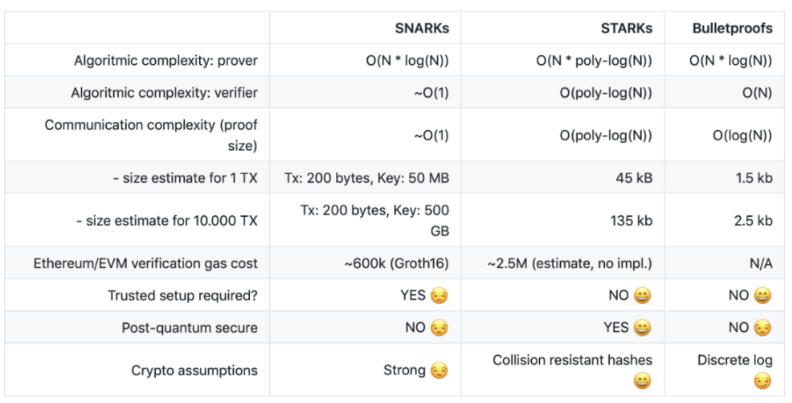Viewport: 792px width, 403px height.
Task: Click the O(N * poly-log(N)) prover cell
Action: click(x=594, y=61)
